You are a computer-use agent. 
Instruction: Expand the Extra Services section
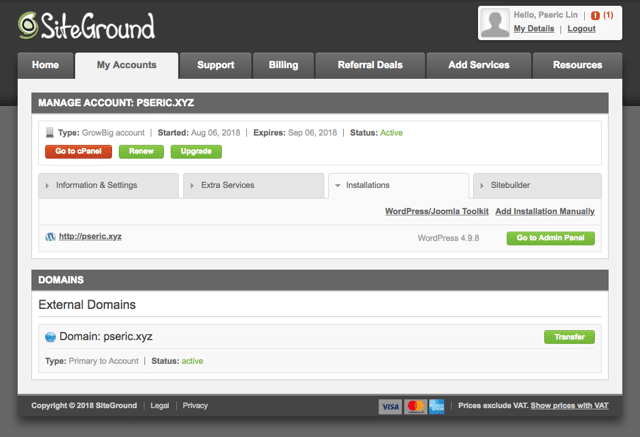click(253, 186)
